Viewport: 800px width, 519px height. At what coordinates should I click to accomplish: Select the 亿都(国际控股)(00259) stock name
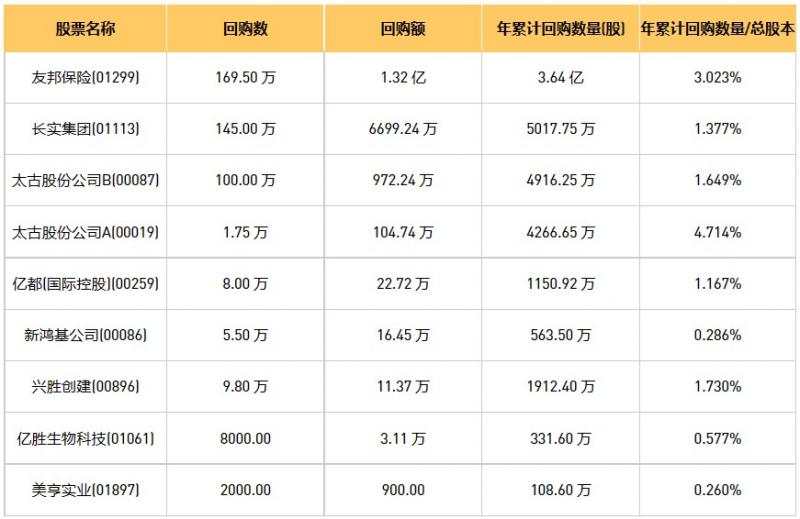[85, 284]
